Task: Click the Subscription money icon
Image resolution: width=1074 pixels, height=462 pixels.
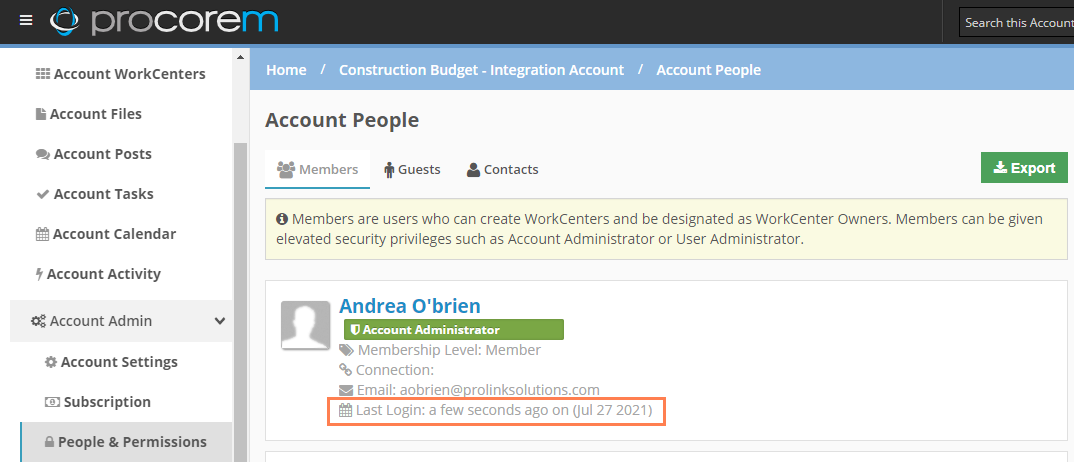Action: point(52,402)
